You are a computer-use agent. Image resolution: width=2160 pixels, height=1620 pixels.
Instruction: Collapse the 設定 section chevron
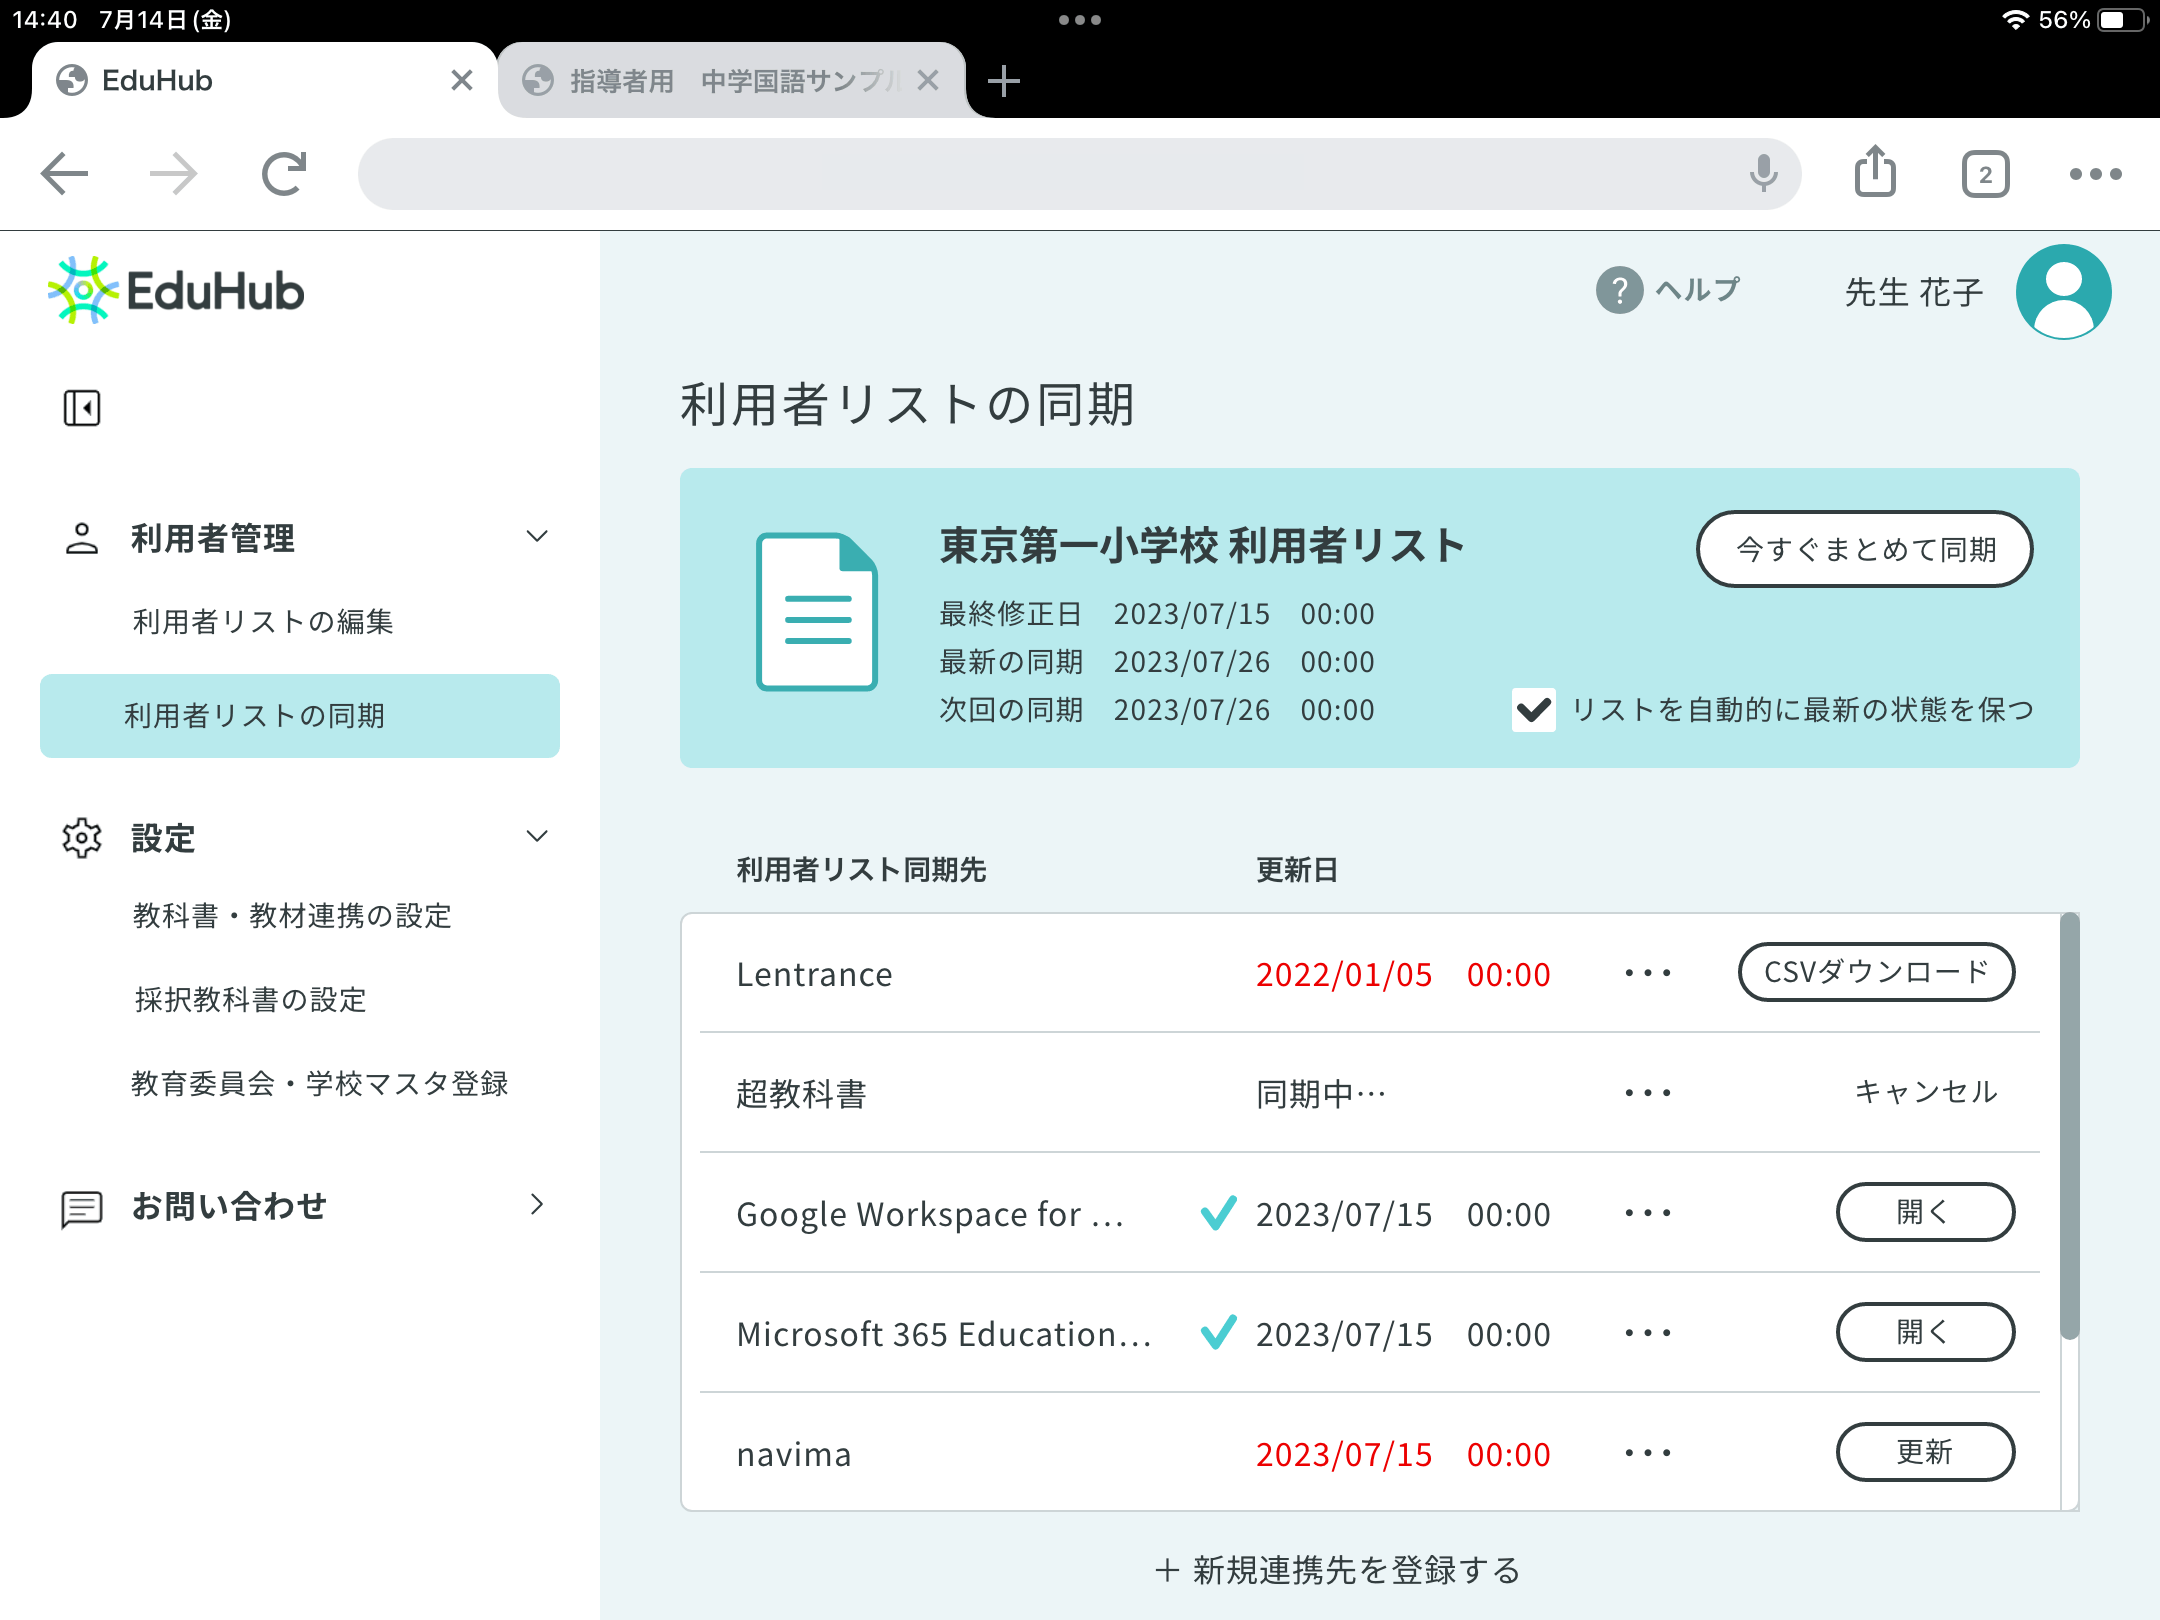click(537, 837)
